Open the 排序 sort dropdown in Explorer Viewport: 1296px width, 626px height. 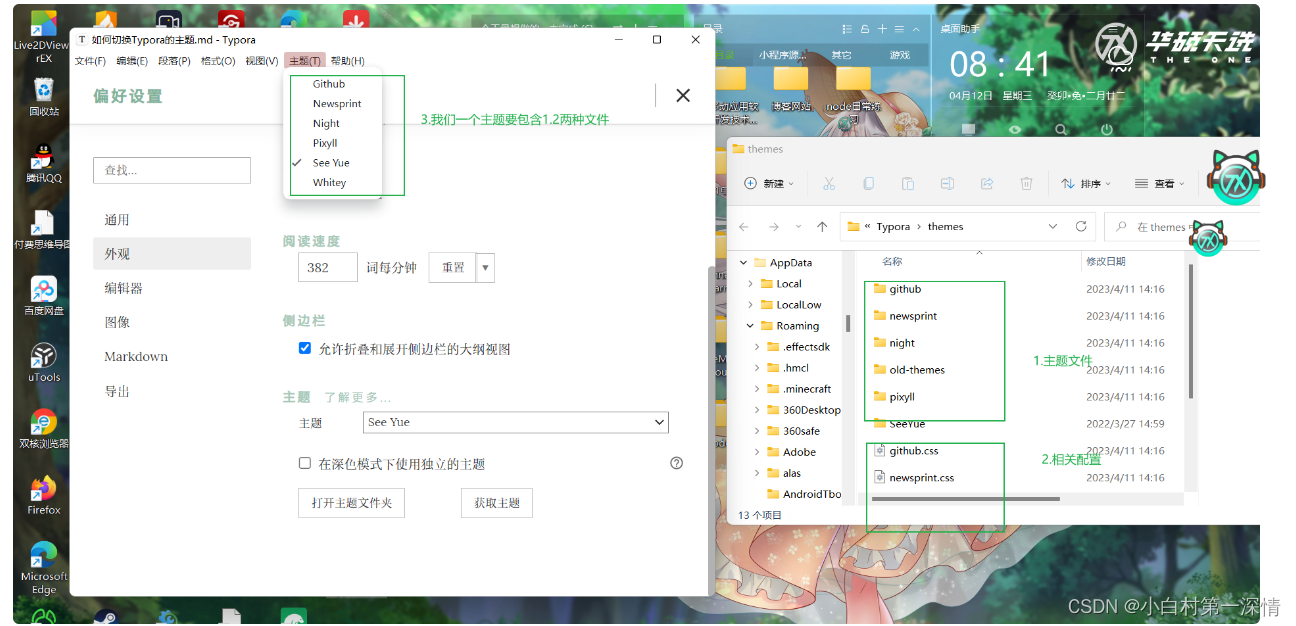1087,184
